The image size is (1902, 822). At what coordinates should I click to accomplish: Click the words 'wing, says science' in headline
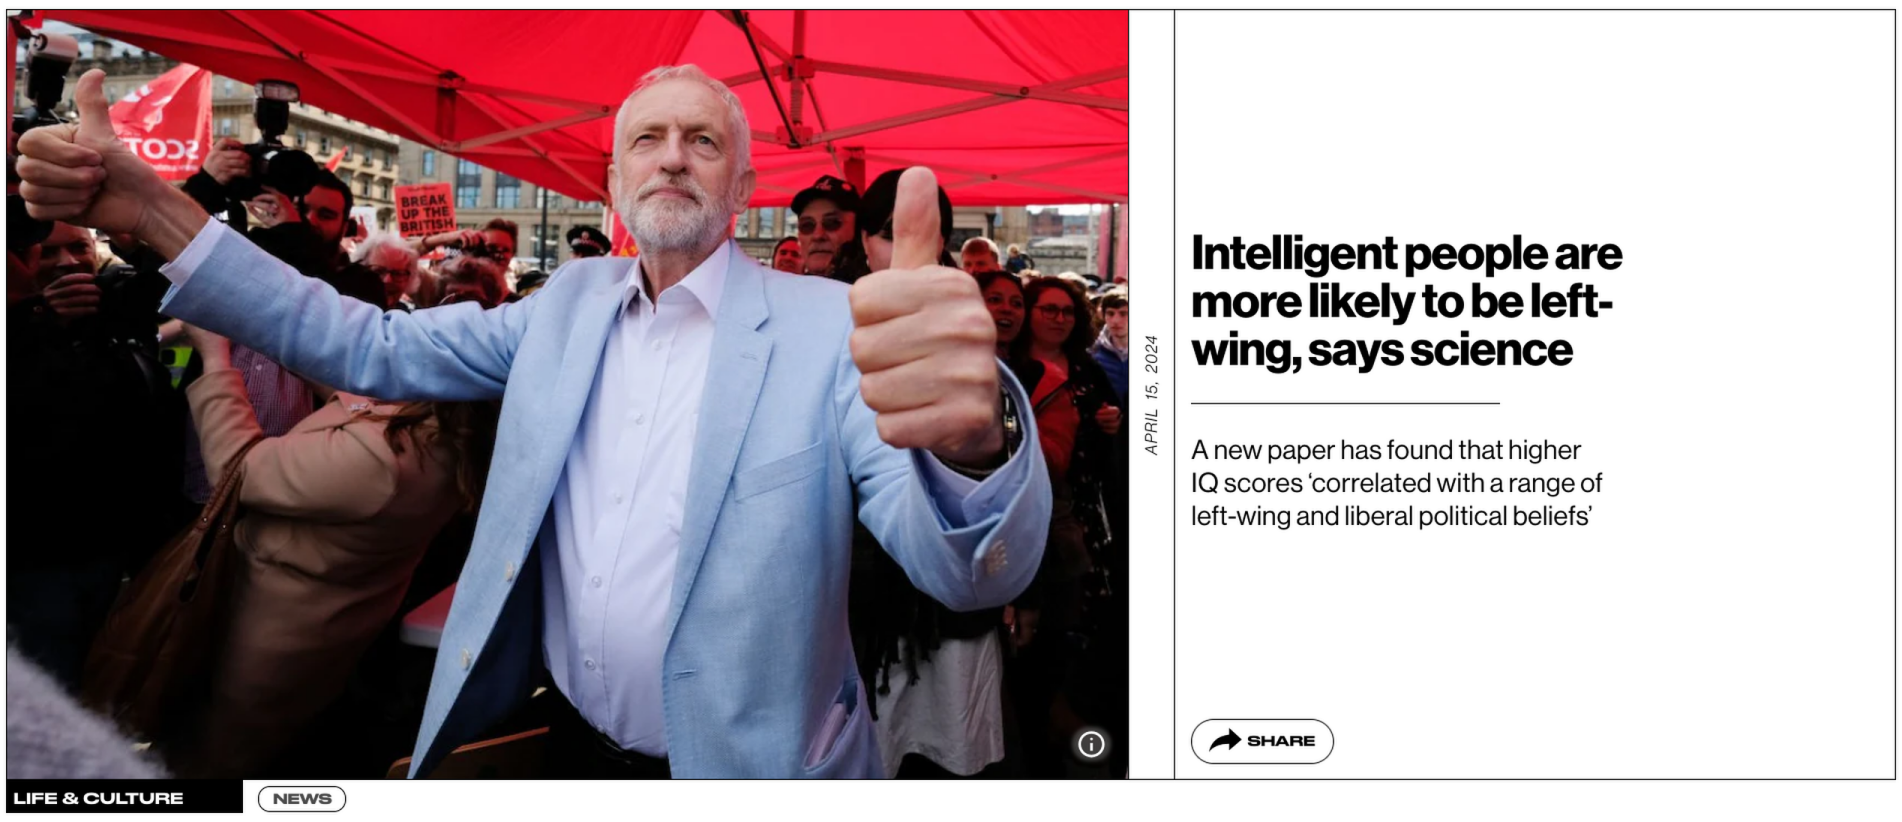[1382, 351]
